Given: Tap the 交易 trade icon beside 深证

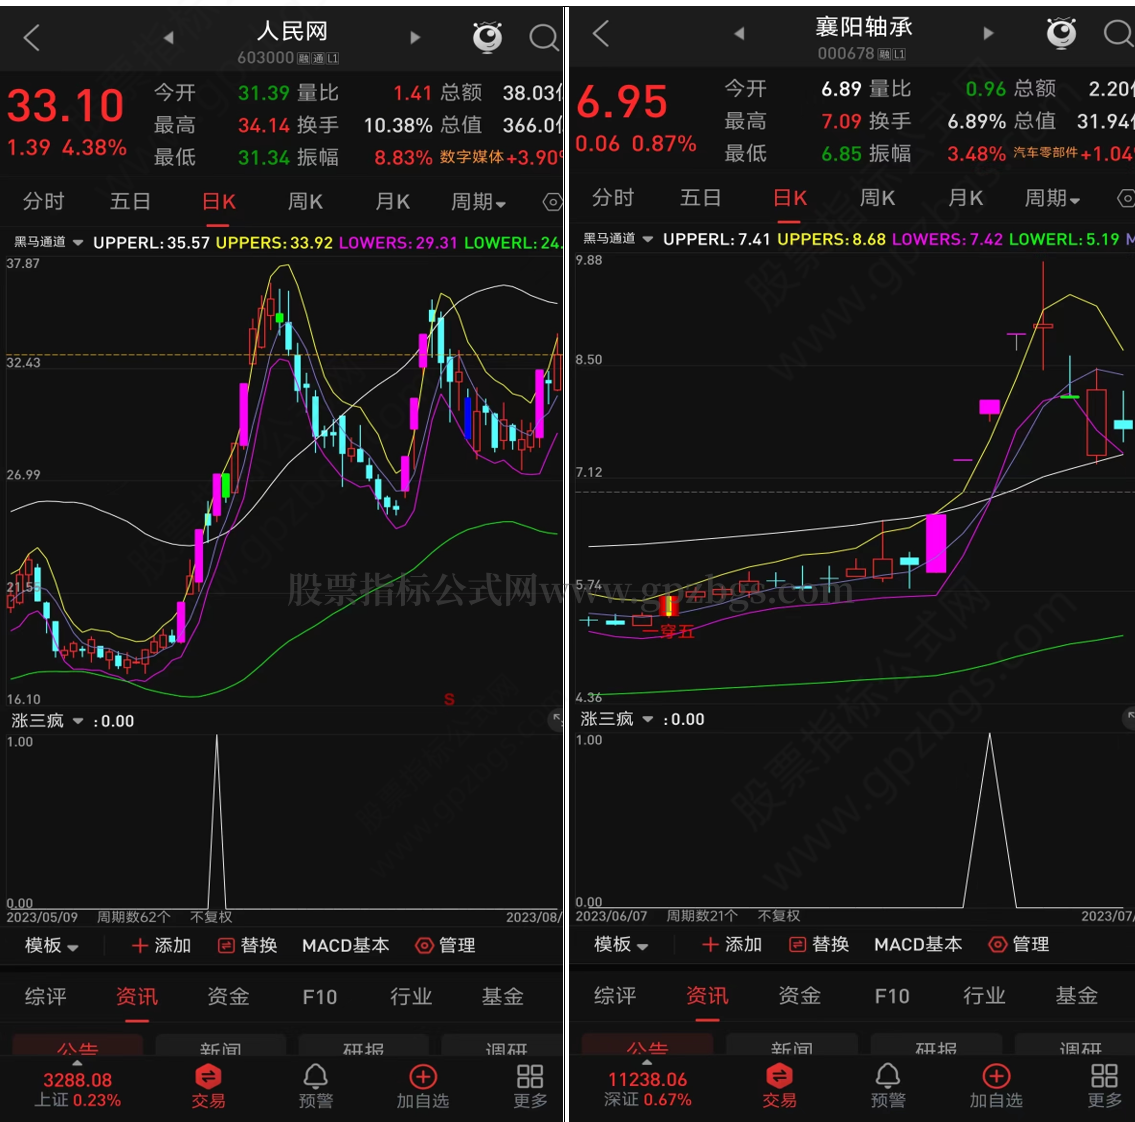Looking at the screenshot, I should click(780, 1086).
